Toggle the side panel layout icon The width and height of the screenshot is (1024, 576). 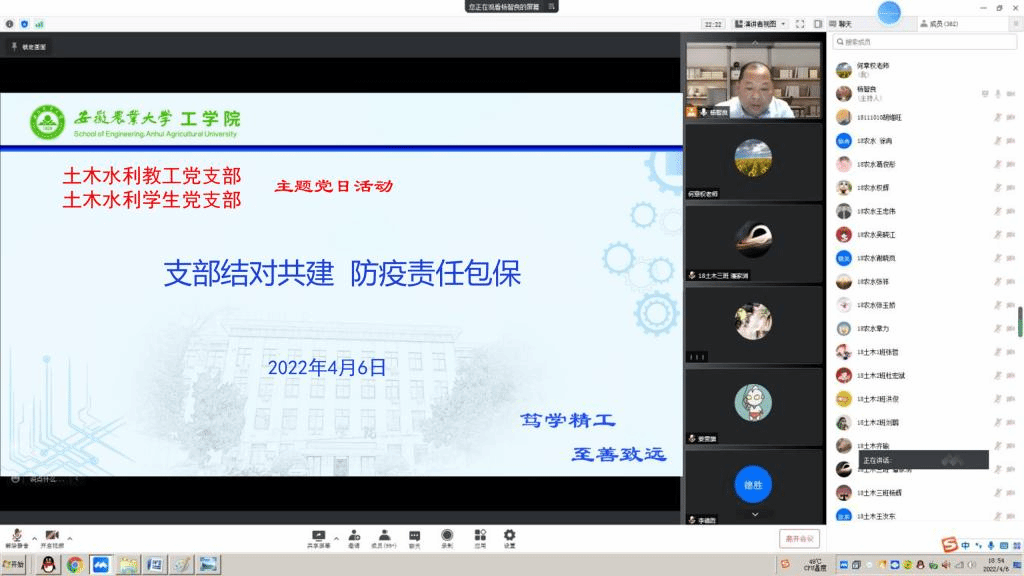(818, 23)
